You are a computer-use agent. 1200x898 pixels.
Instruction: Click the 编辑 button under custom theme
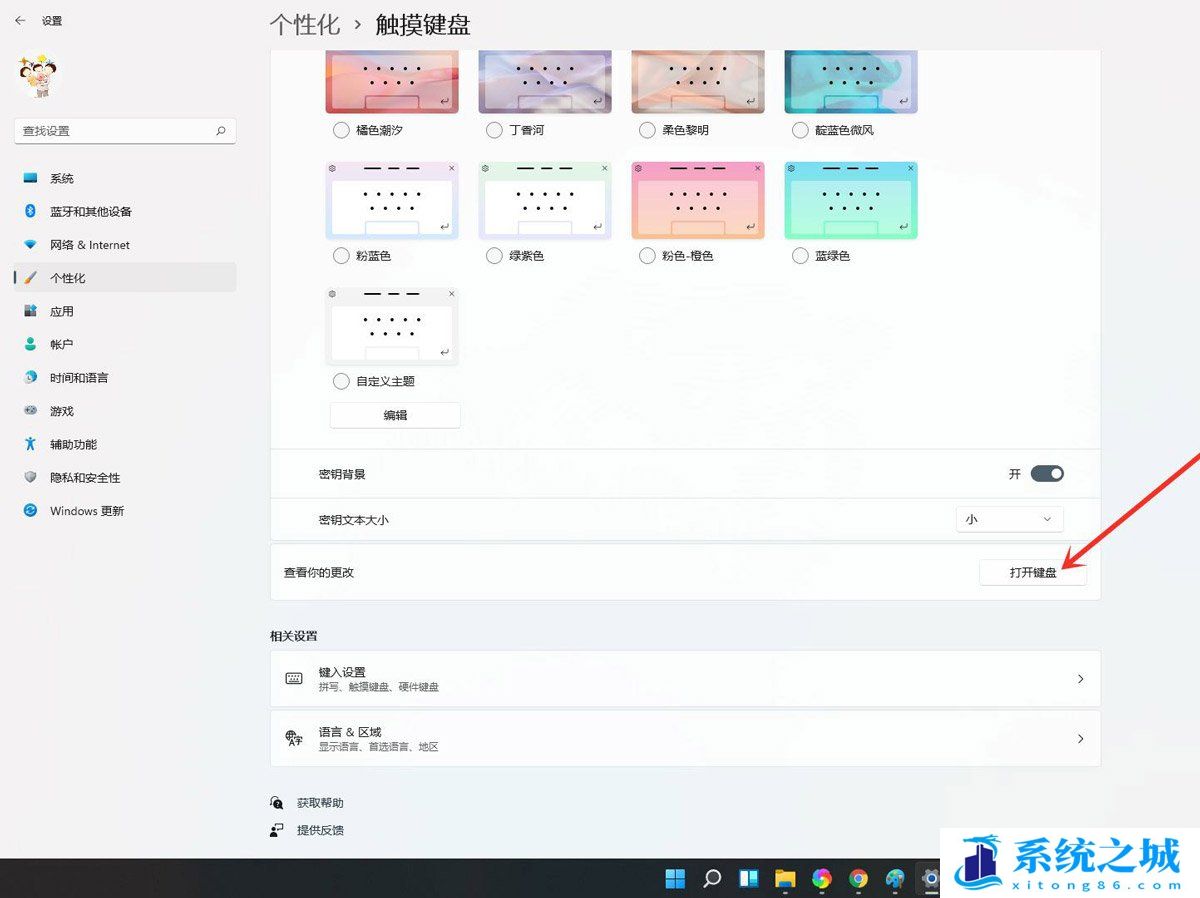click(x=395, y=415)
